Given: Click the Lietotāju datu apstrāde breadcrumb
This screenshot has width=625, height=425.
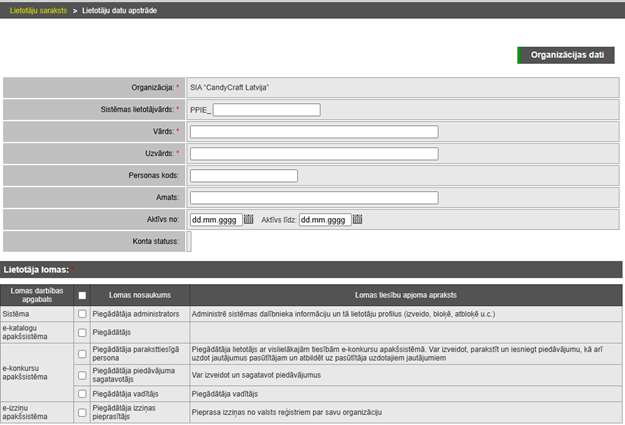Looking at the screenshot, I should point(126,9).
